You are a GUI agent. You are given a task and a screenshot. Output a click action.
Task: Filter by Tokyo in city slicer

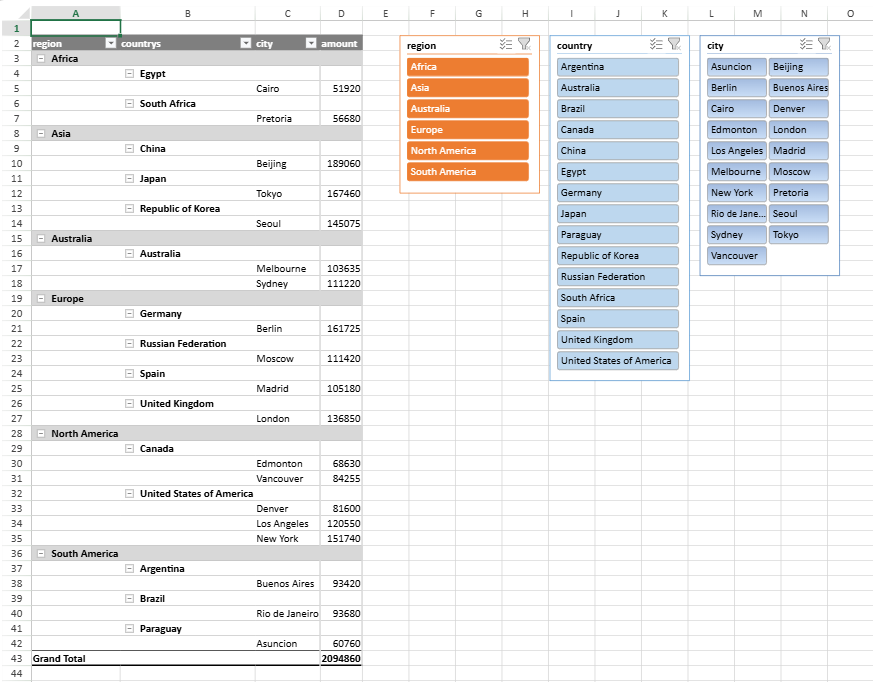pyautogui.click(x=799, y=235)
